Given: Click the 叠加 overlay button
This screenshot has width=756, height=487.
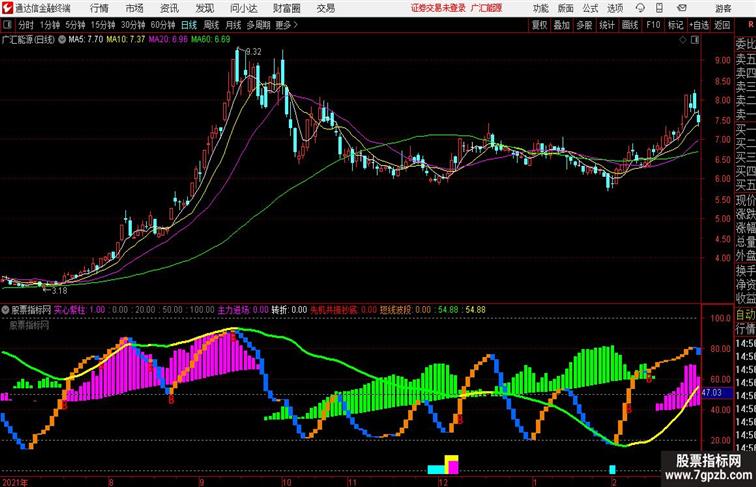Looking at the screenshot, I should point(562,25).
